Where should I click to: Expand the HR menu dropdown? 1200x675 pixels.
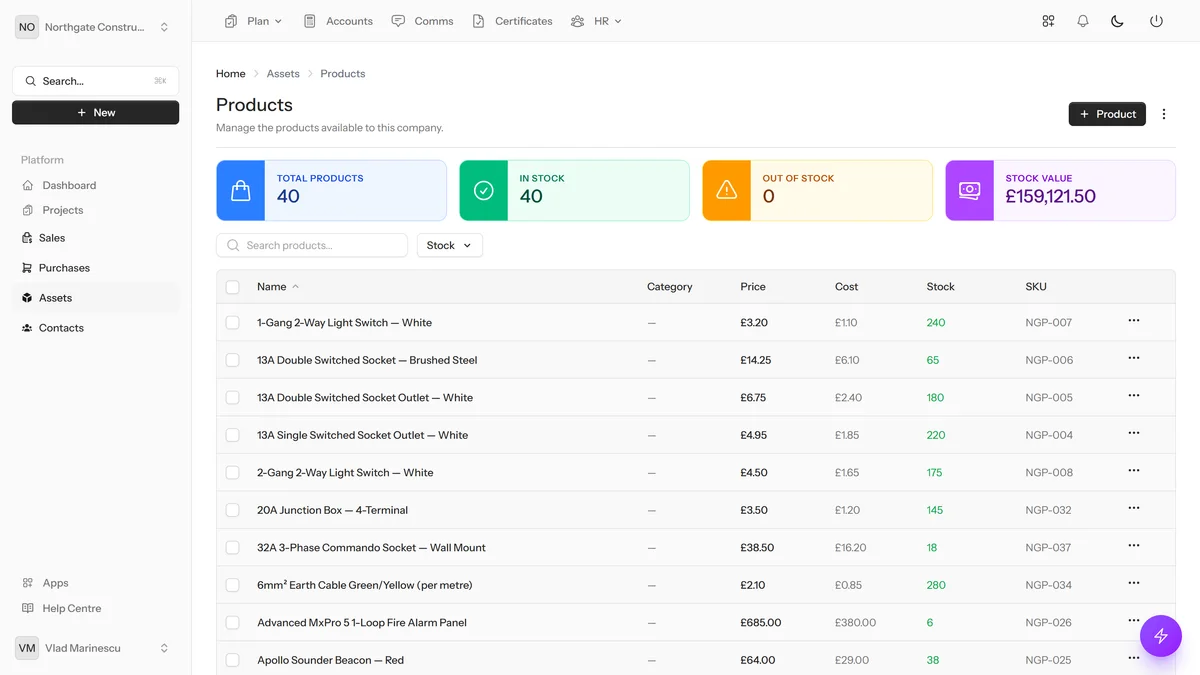point(596,21)
